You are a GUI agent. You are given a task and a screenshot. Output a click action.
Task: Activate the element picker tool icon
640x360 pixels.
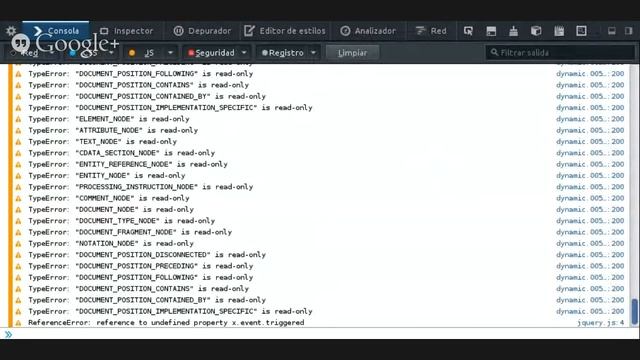[468, 31]
